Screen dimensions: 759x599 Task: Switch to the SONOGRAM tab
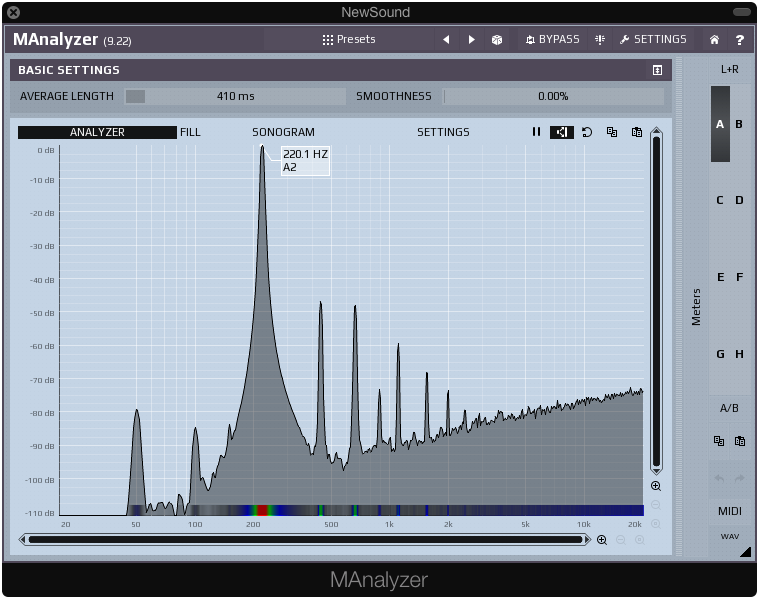[x=283, y=132]
